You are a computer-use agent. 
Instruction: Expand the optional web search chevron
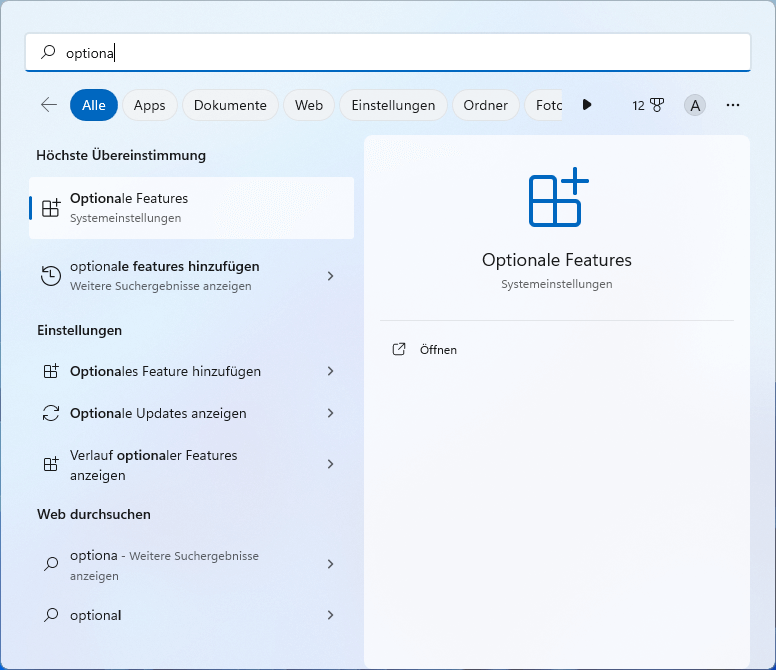coord(331,615)
